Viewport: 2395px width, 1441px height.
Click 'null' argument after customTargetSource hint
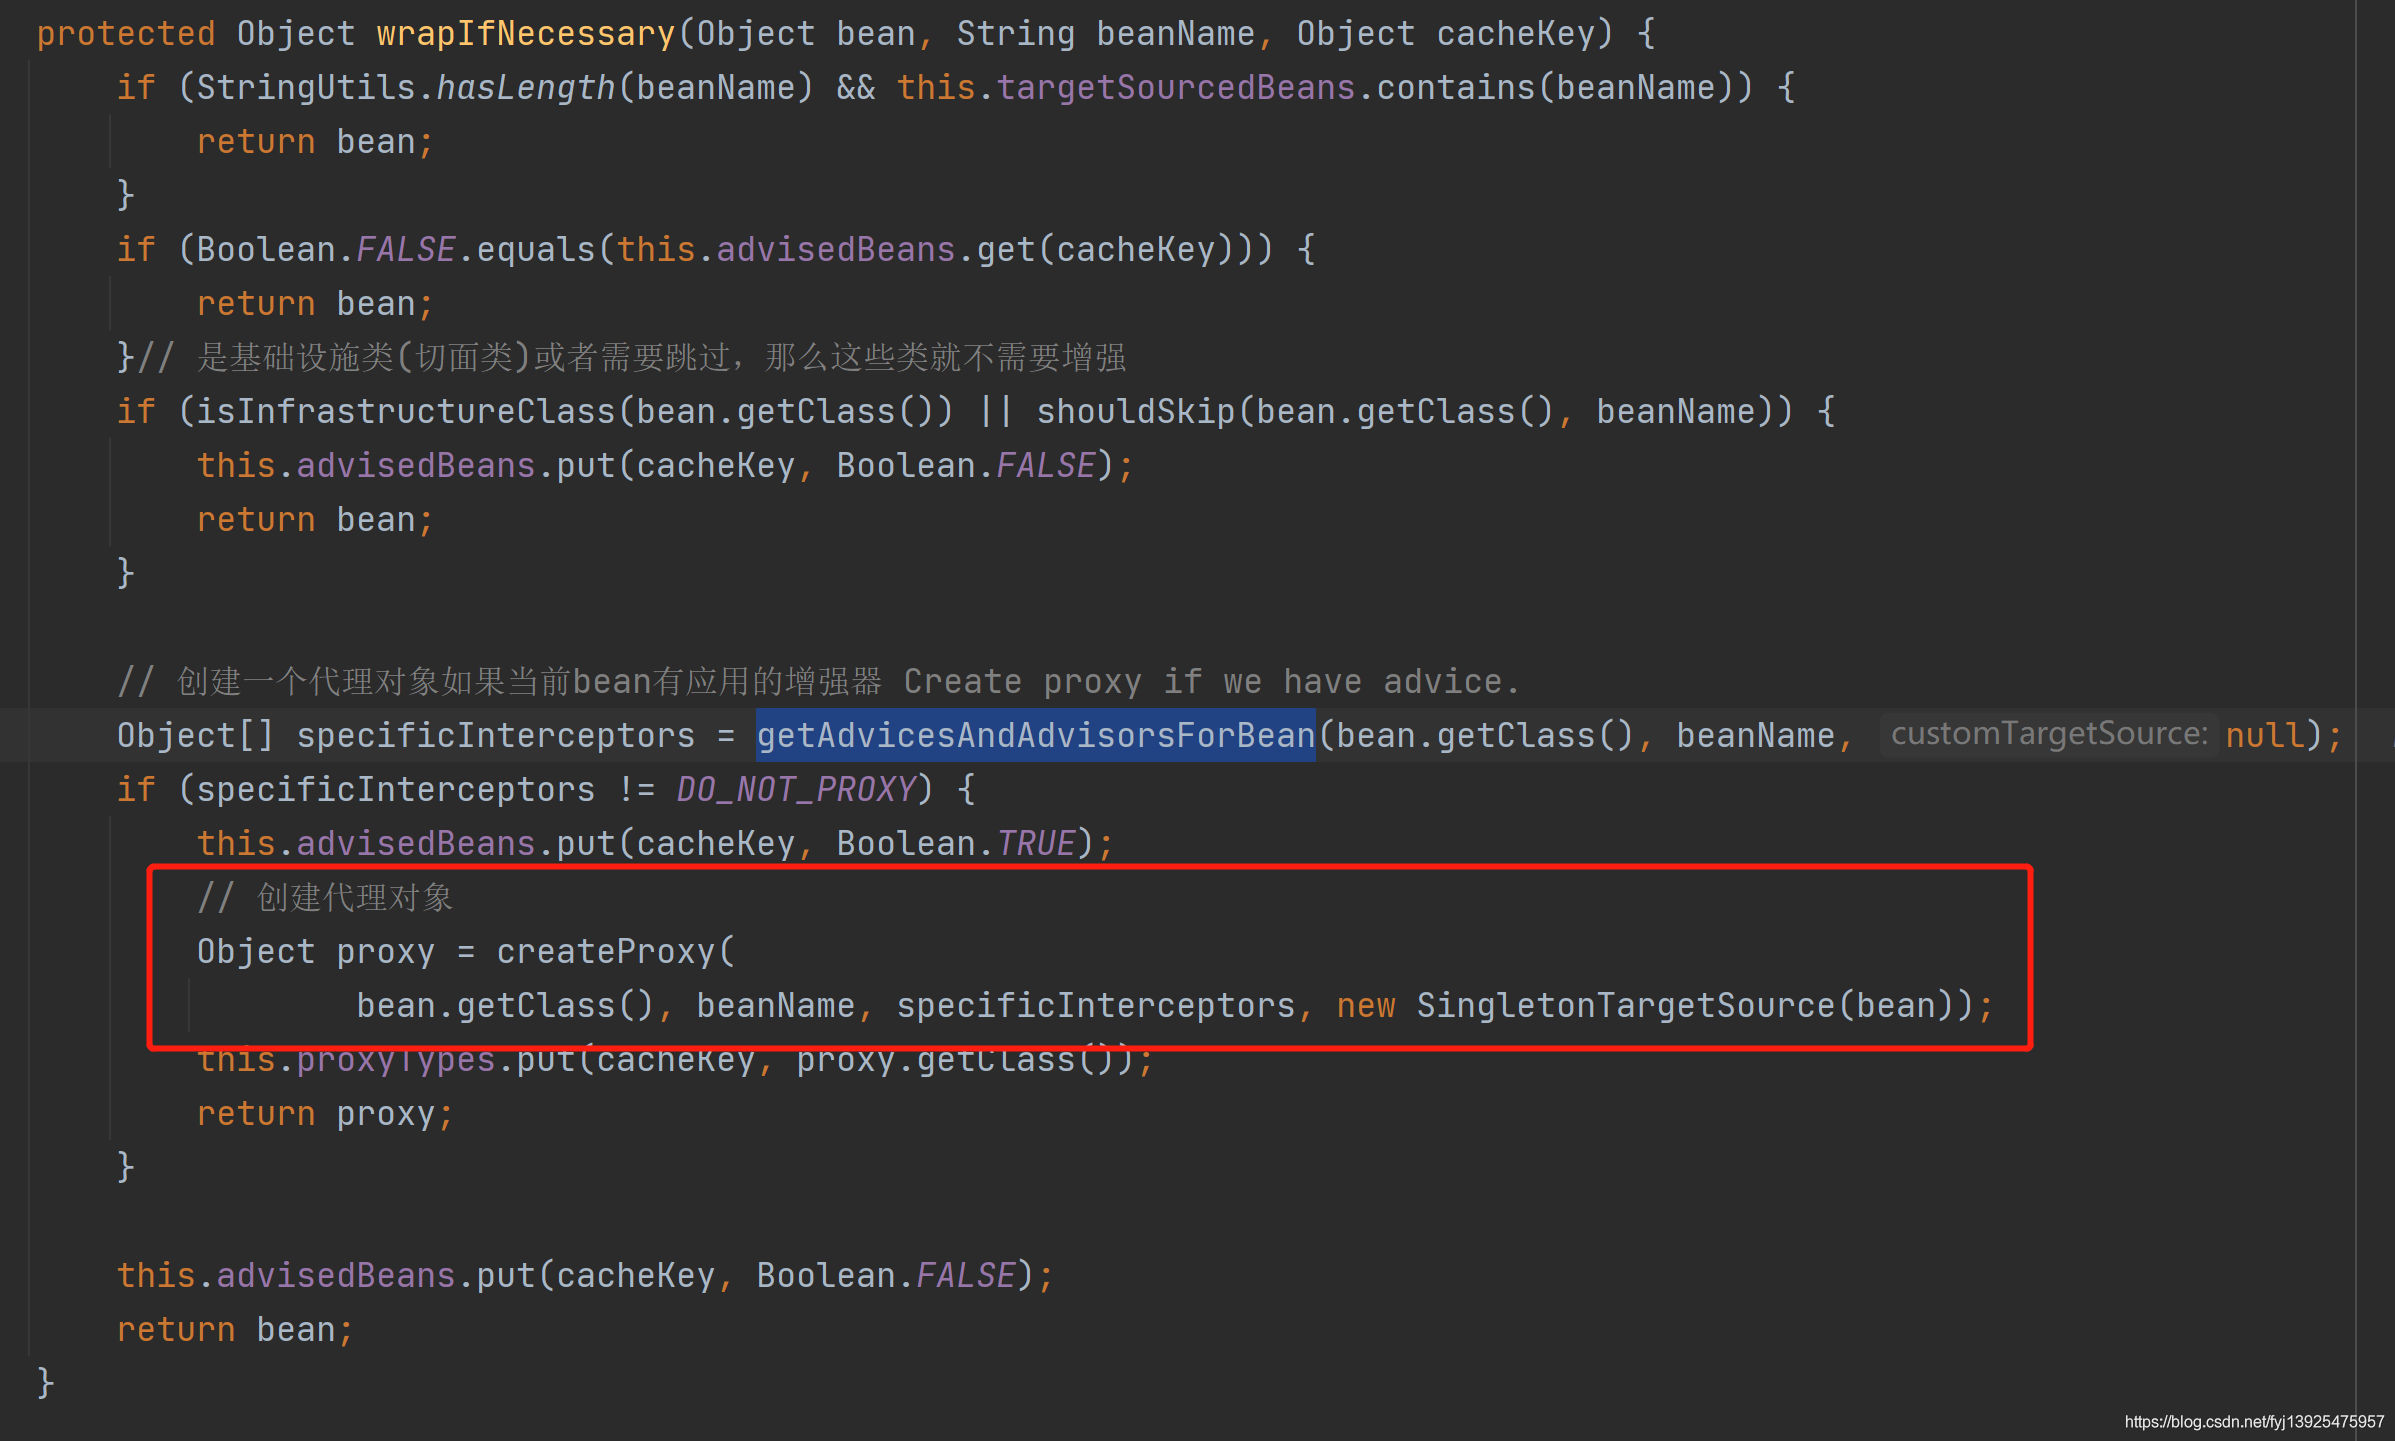pos(2265,736)
